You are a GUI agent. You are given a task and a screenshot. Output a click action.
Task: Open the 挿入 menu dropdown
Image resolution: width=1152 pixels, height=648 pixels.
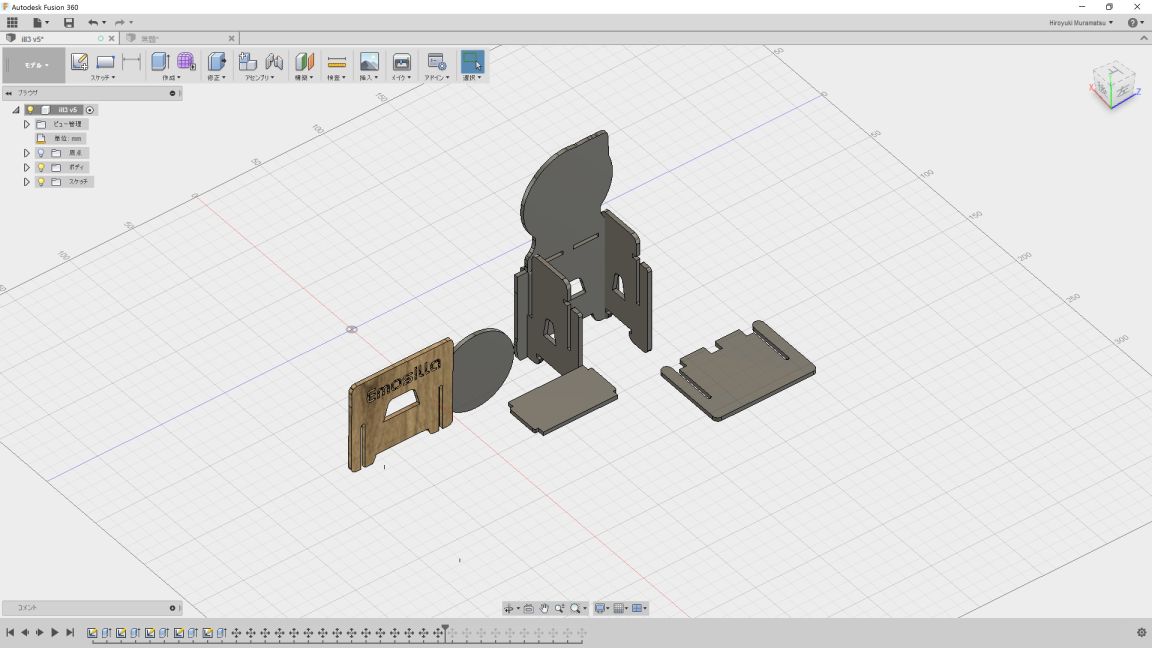368,77
